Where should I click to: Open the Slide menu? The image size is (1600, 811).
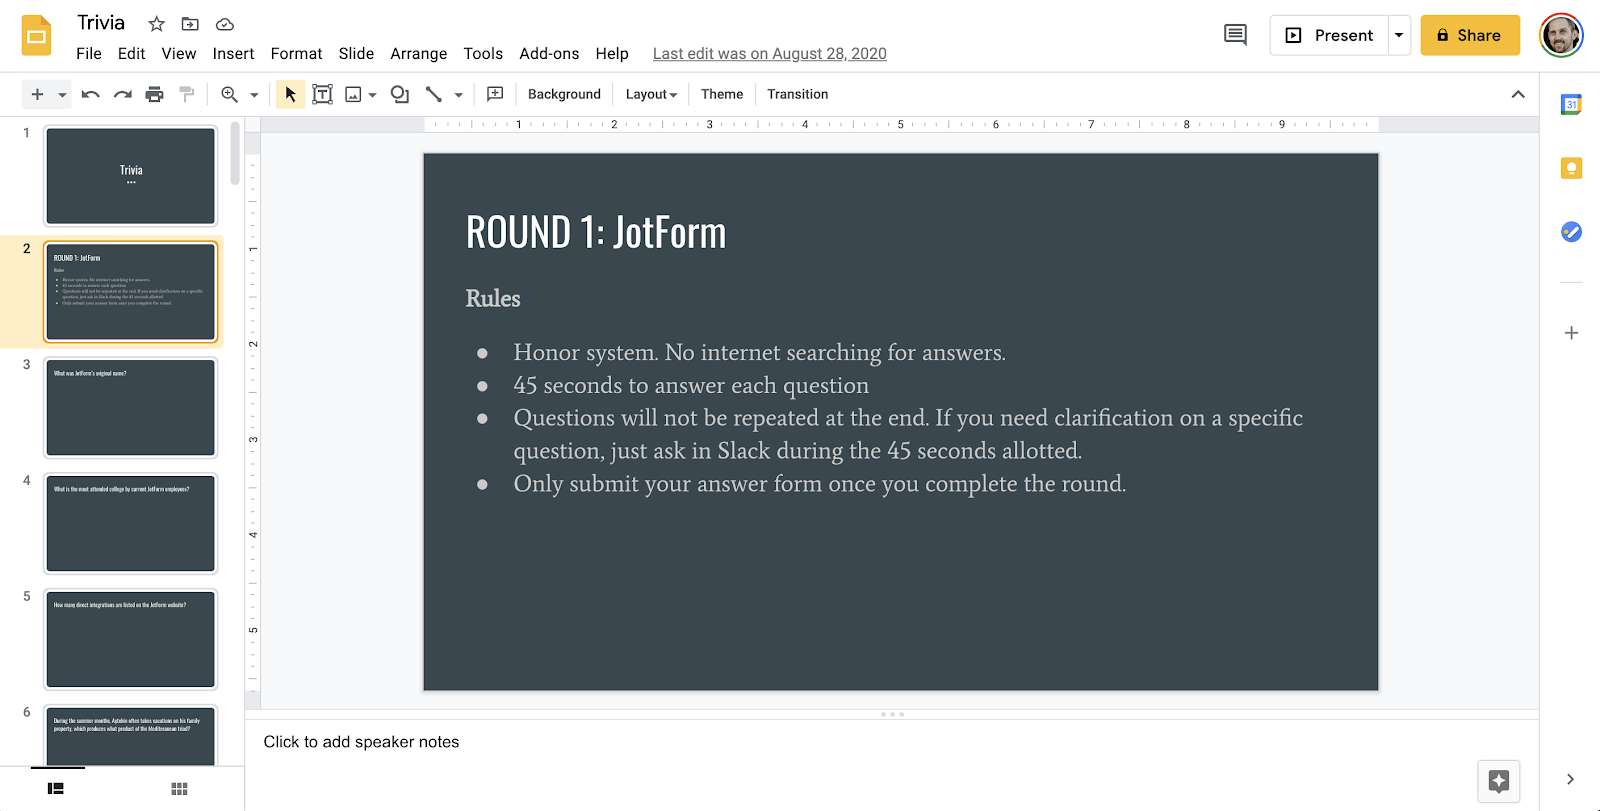pos(356,54)
